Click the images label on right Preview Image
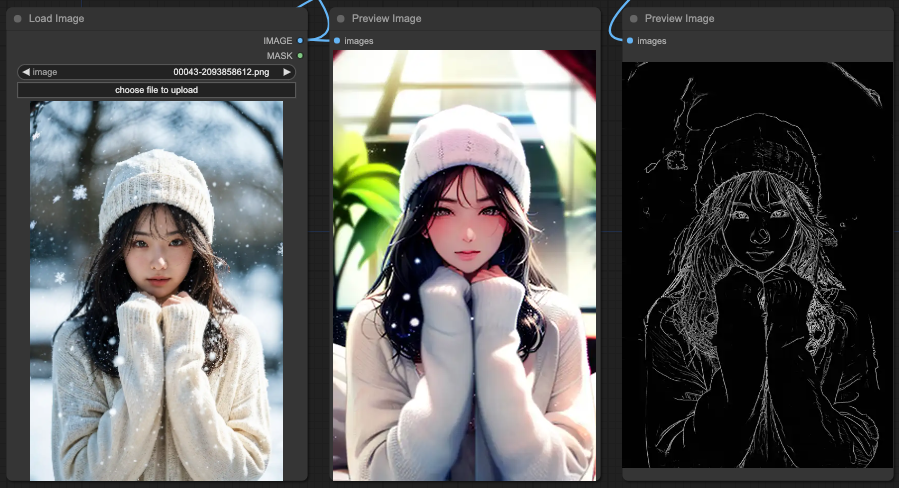899x488 pixels. 651,41
